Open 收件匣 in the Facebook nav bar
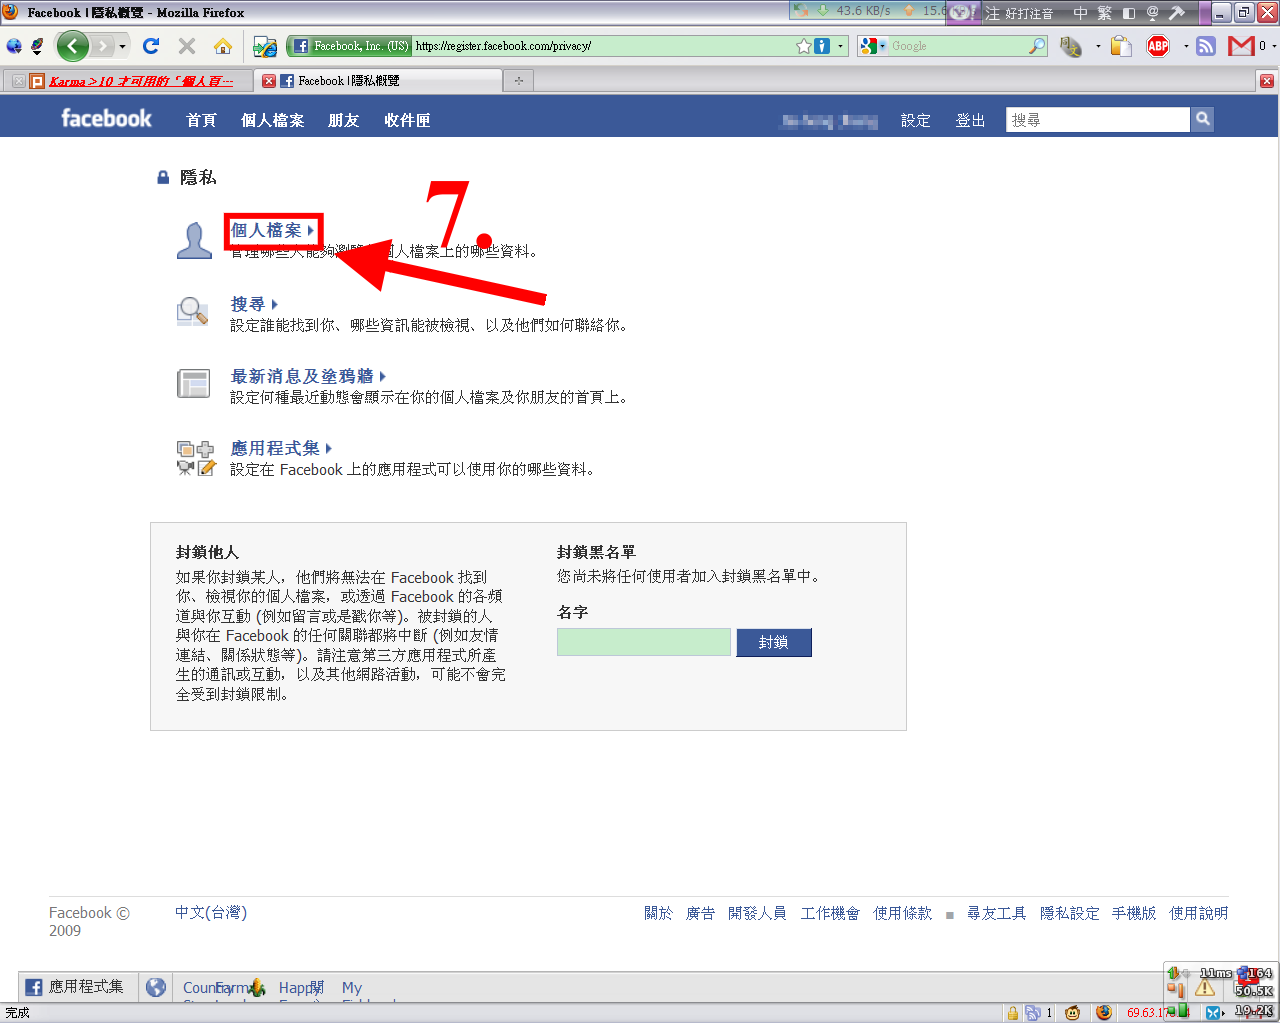This screenshot has height=1024, width=1280. 407,120
